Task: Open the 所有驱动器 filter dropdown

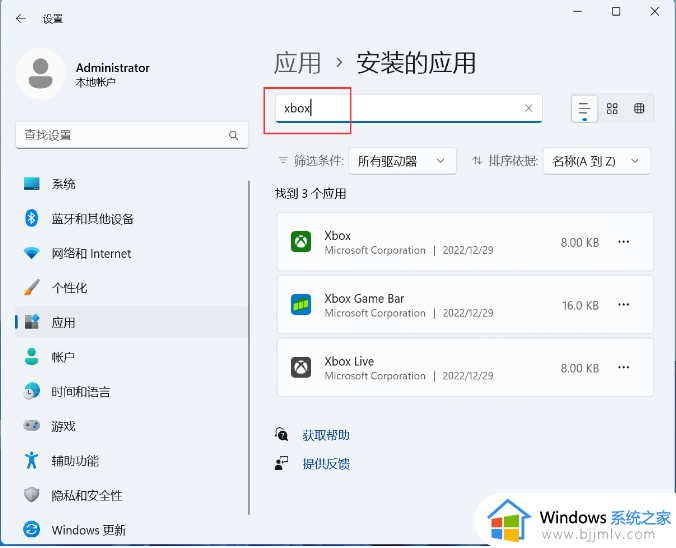Action: click(x=402, y=161)
